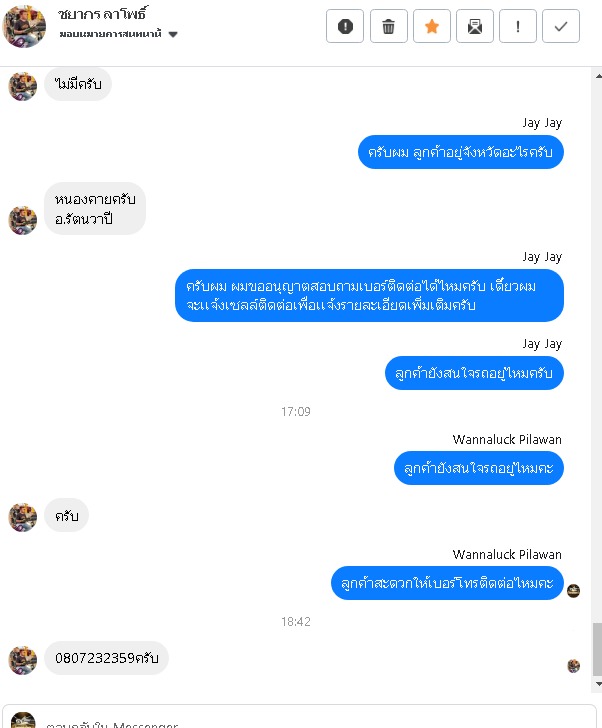
Task: Click the first Jay Jay sender label
Action: click(x=542, y=123)
